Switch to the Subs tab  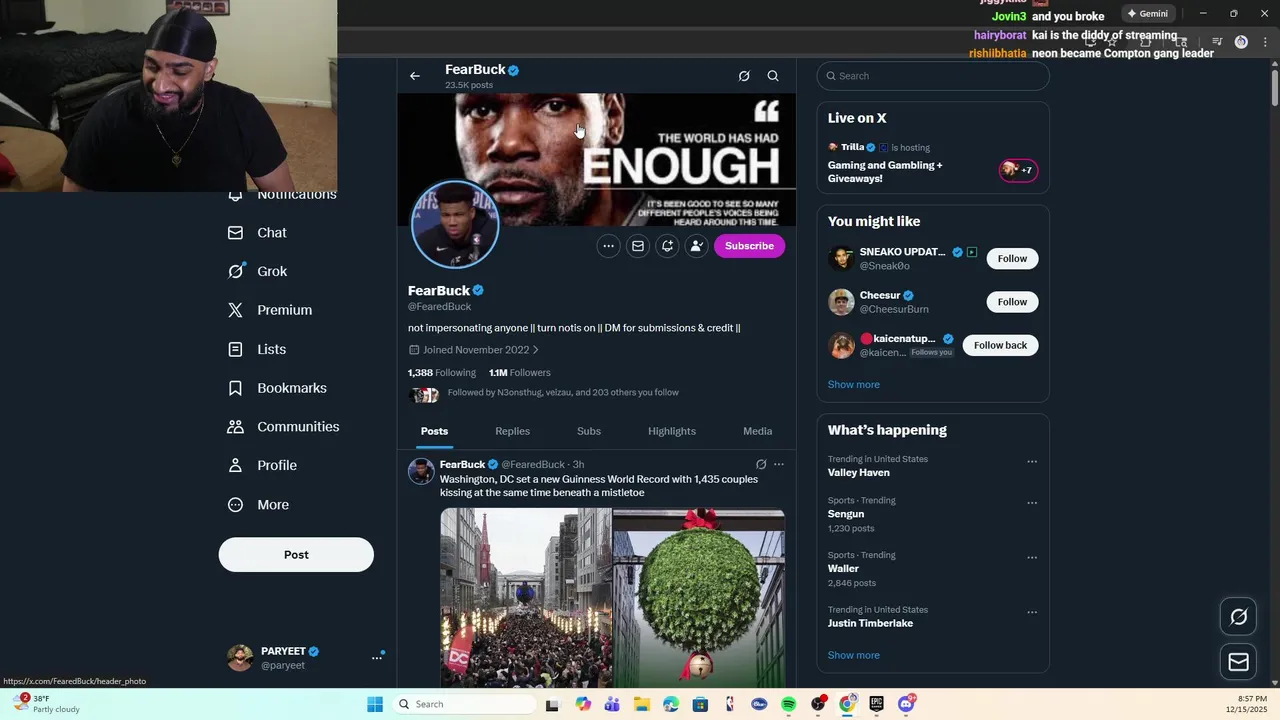click(x=589, y=431)
